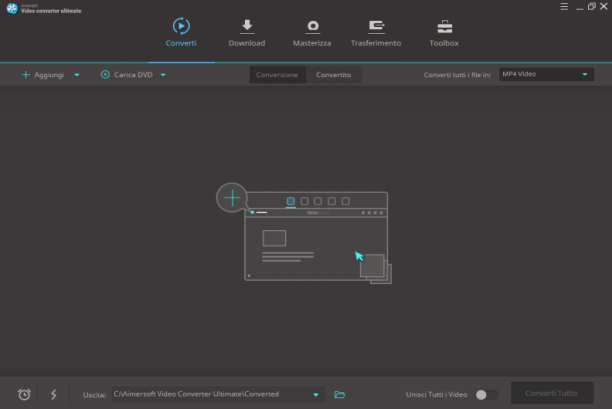Select the Convertito tab
The image size is (612, 409).
click(333, 75)
